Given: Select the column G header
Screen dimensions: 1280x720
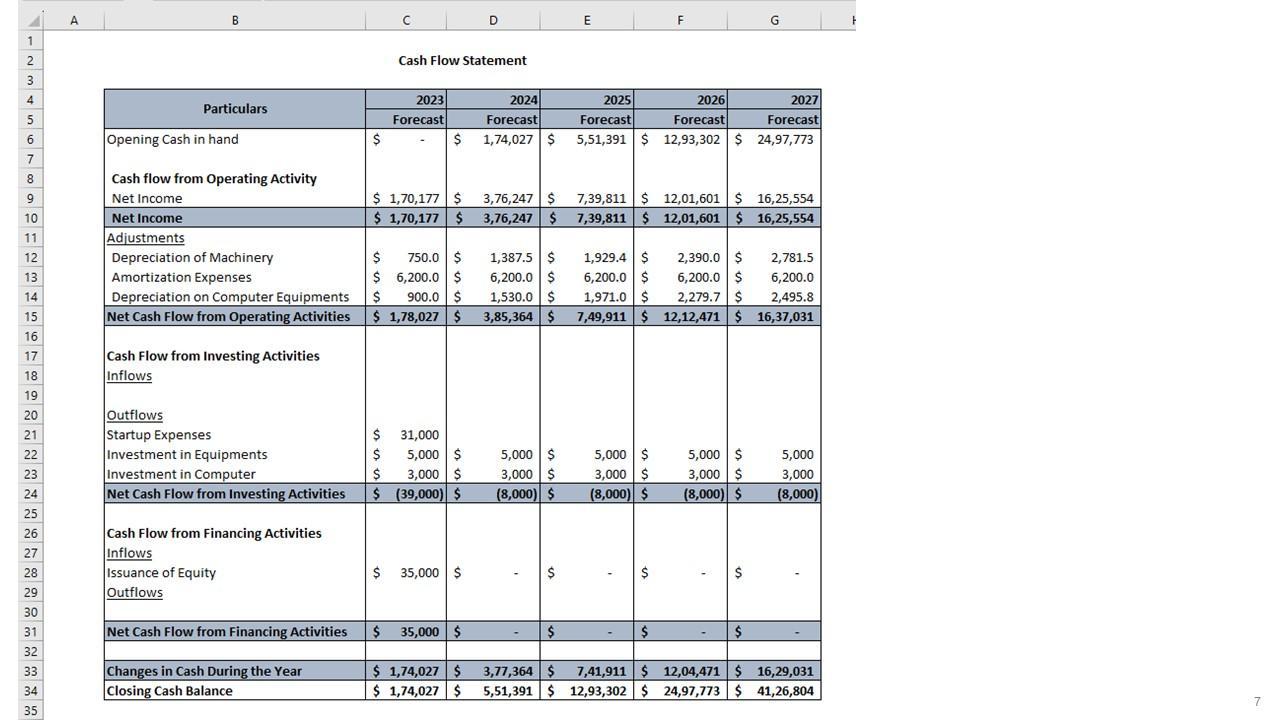Looking at the screenshot, I should click(x=774, y=20).
